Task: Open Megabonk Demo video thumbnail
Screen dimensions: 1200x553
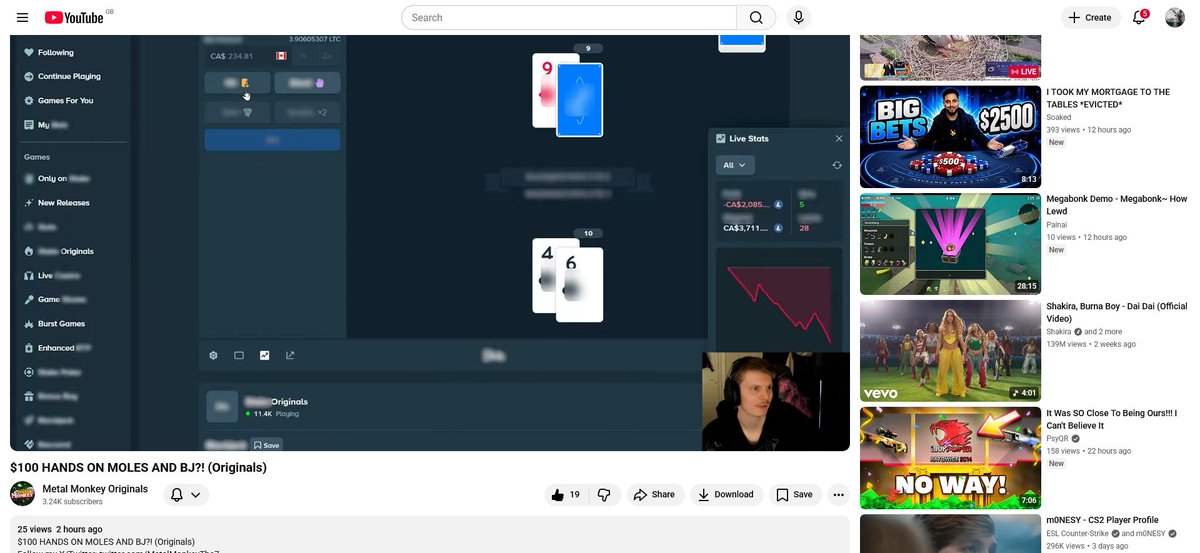Action: pyautogui.click(x=950, y=244)
